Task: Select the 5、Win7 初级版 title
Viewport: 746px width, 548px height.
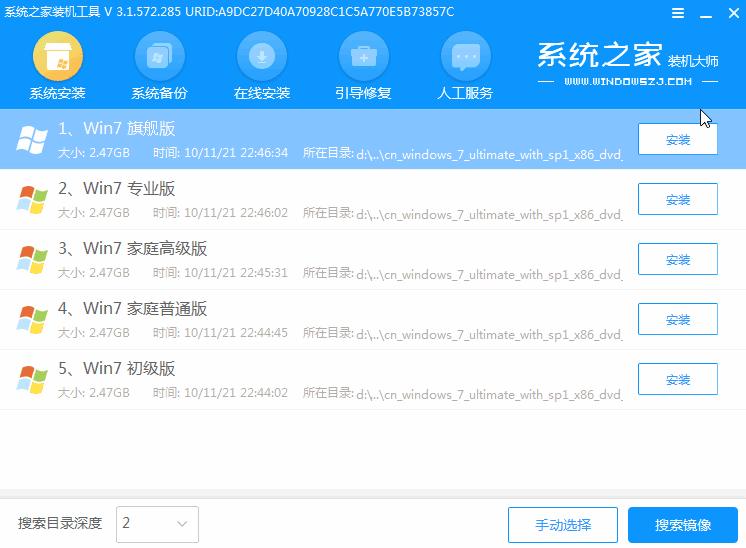Action: (x=117, y=368)
